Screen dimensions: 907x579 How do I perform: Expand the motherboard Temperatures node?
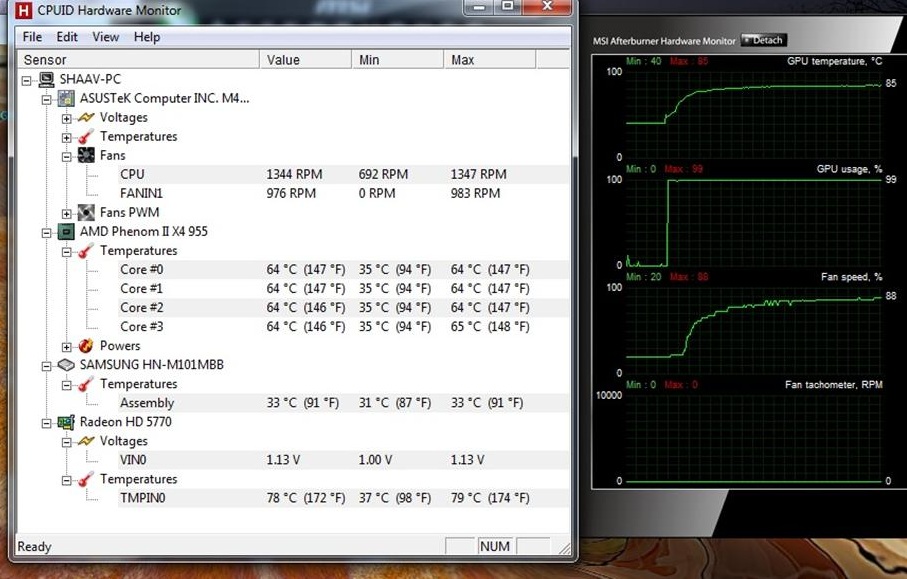tap(66, 138)
